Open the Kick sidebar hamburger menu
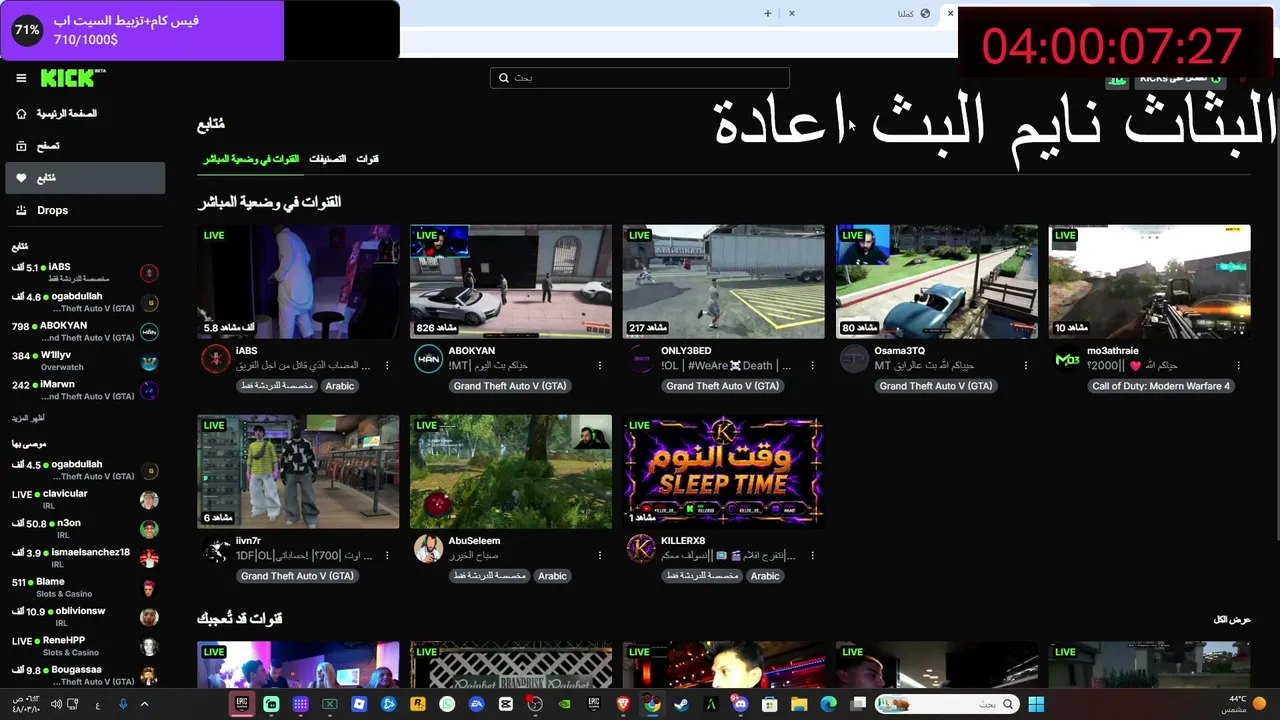This screenshot has height=720, width=1280. [21, 78]
